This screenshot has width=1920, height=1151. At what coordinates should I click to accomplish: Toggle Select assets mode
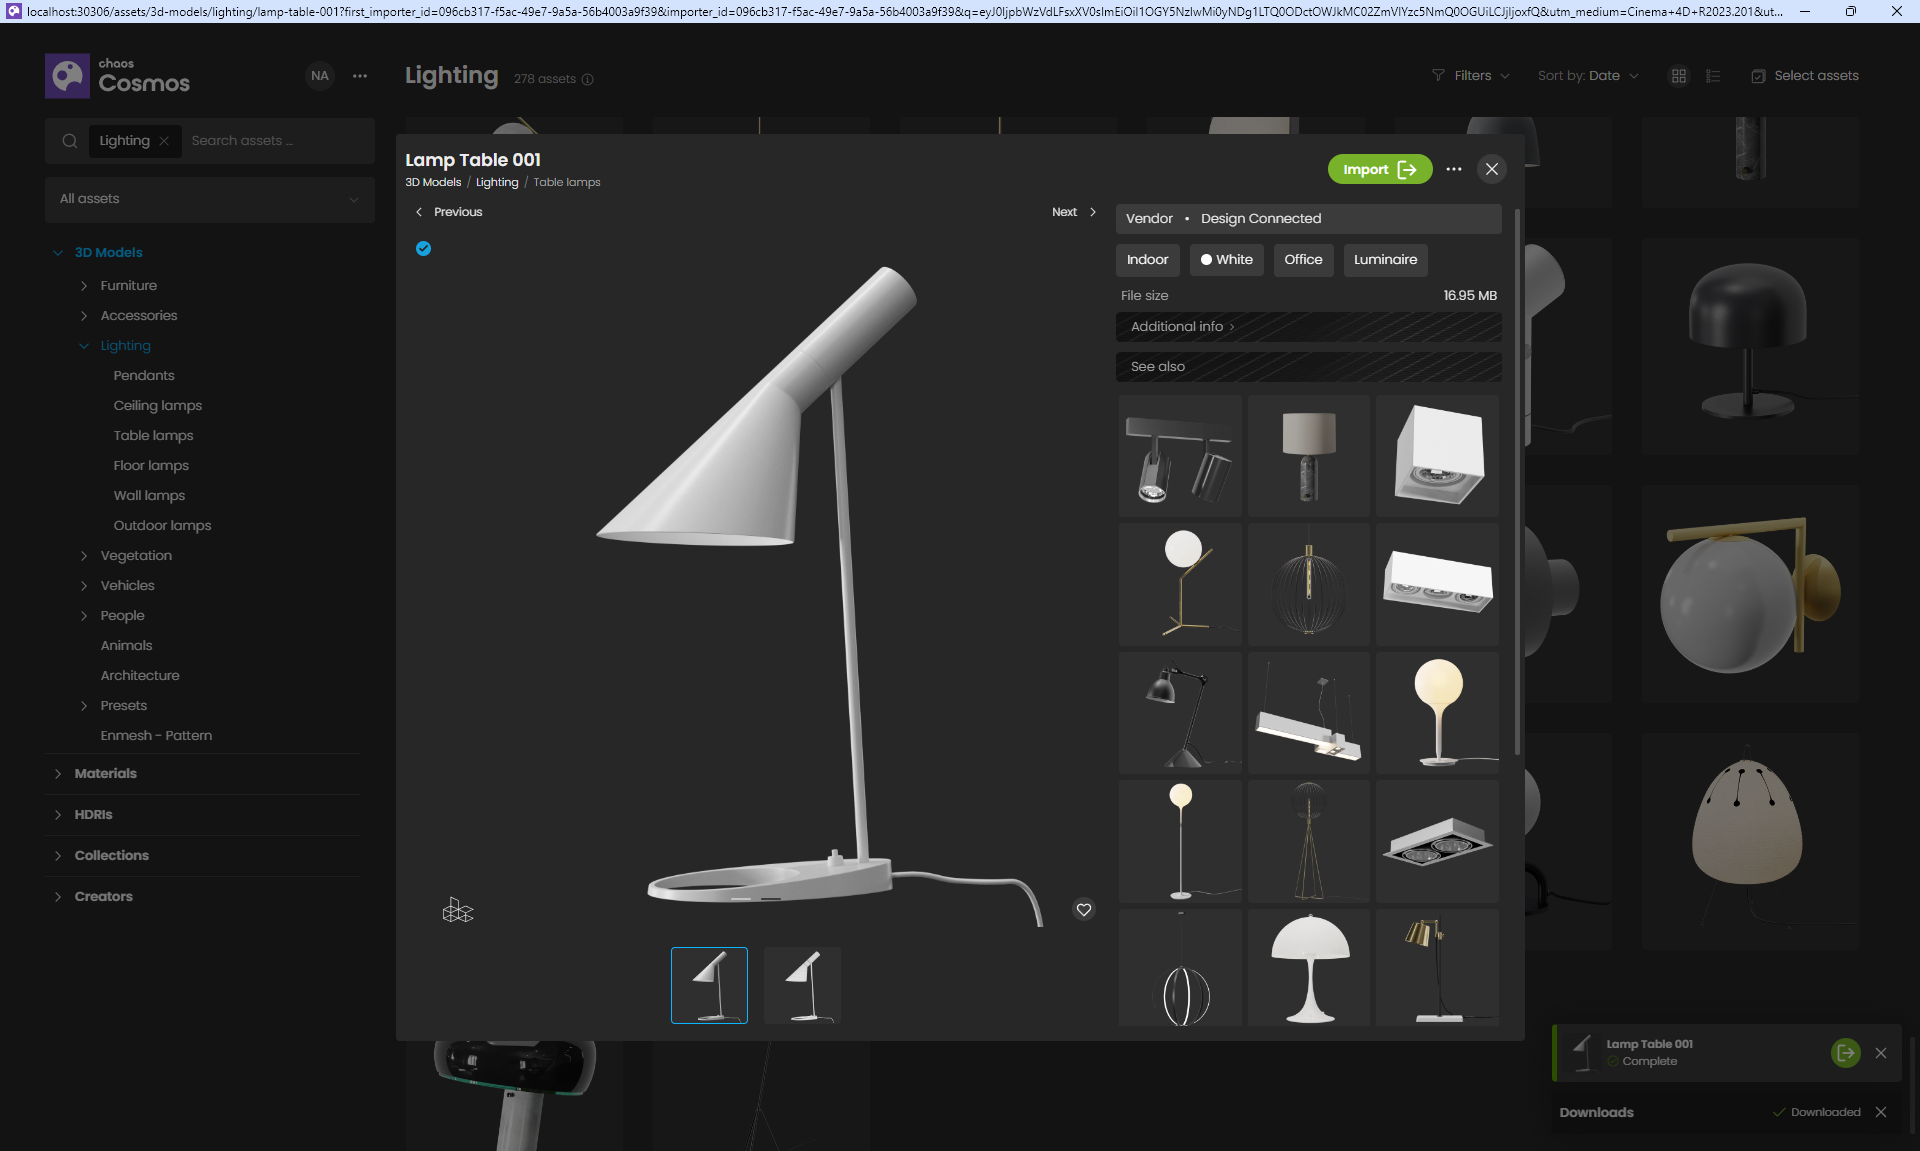(x=1805, y=76)
